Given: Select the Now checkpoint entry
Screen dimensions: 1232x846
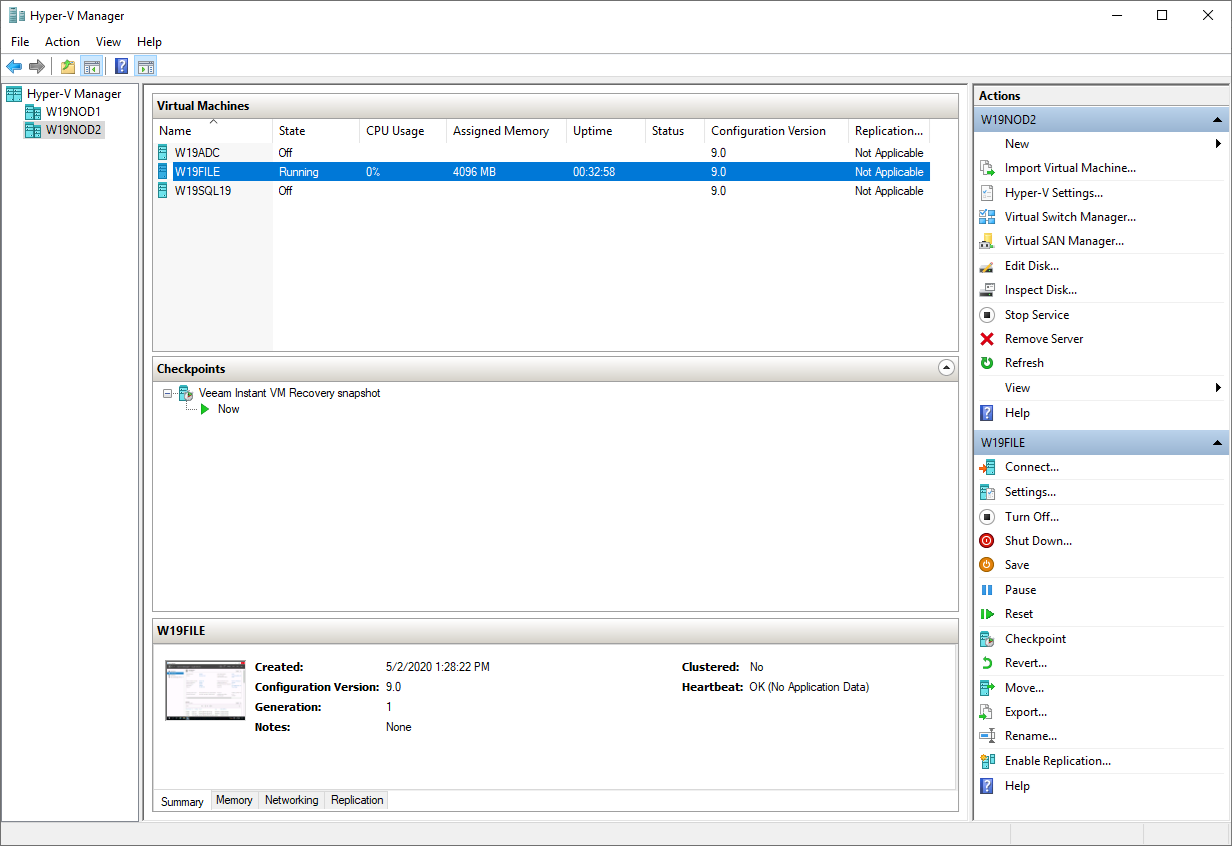Looking at the screenshot, I should pos(228,409).
